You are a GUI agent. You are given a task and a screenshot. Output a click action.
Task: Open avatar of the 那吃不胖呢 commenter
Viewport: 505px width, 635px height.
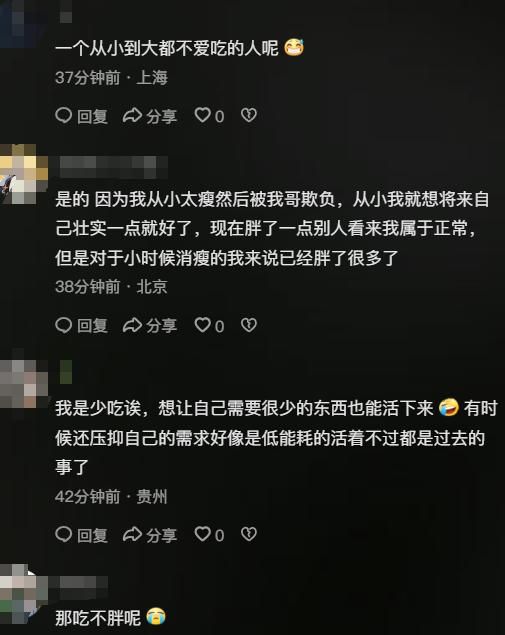(23, 594)
